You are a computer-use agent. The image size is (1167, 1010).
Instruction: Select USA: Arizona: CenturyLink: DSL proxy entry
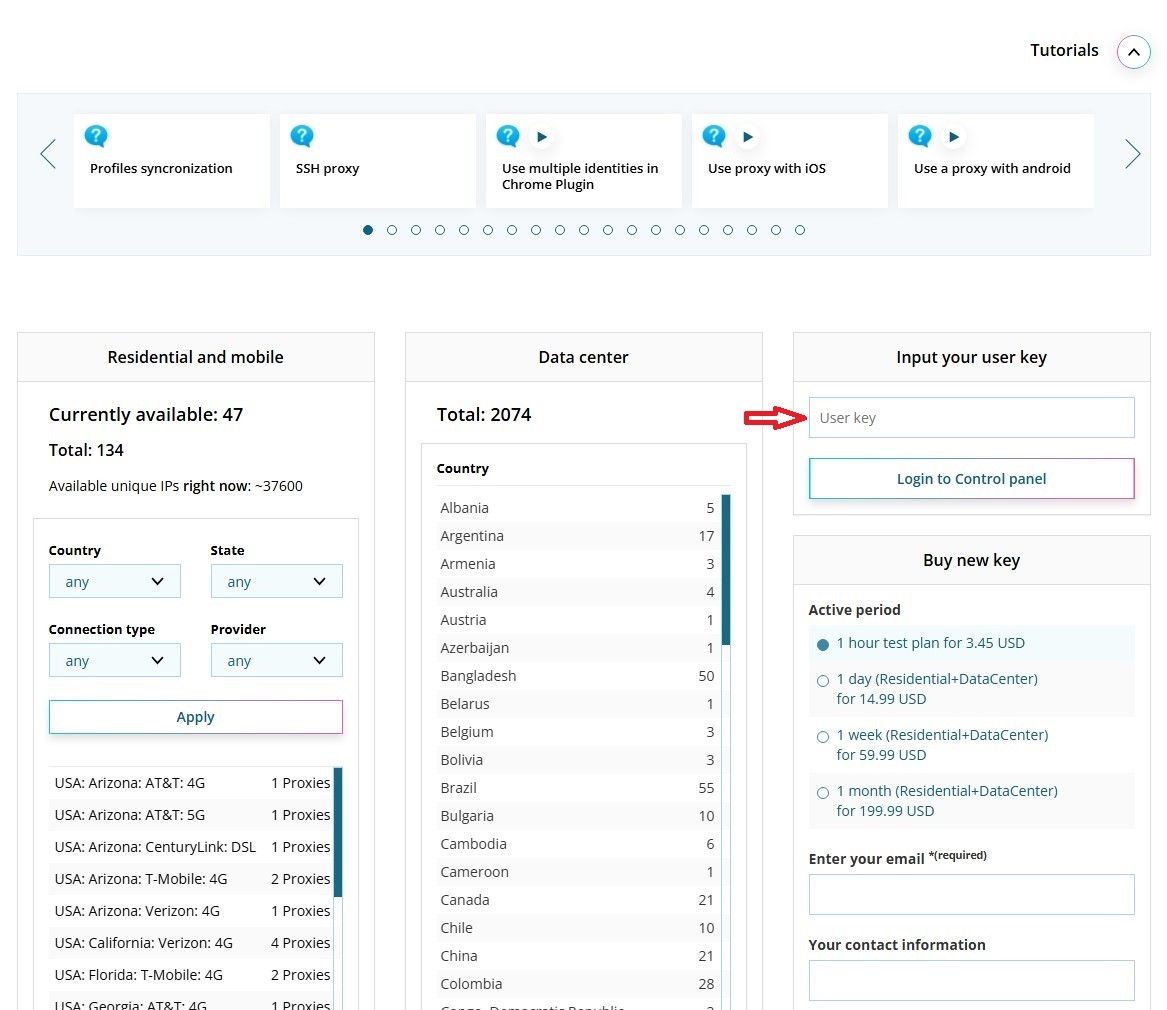click(155, 847)
